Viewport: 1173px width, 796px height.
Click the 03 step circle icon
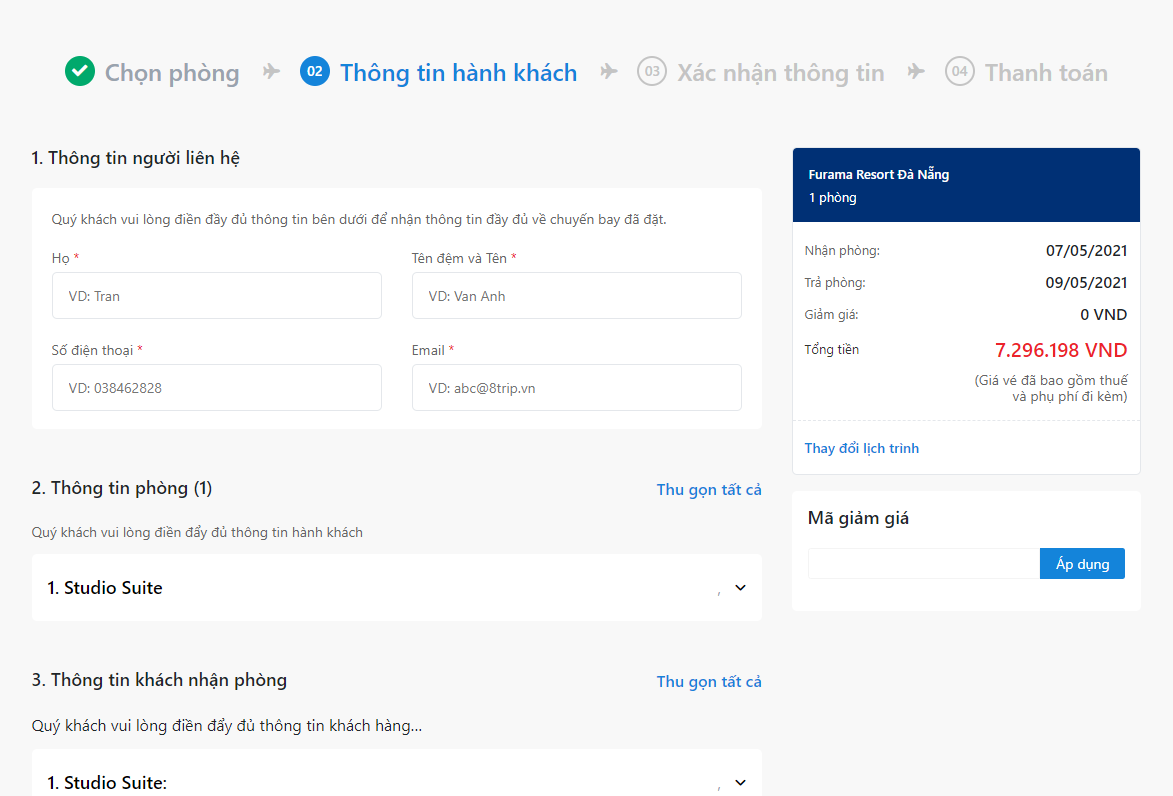pyautogui.click(x=652, y=72)
